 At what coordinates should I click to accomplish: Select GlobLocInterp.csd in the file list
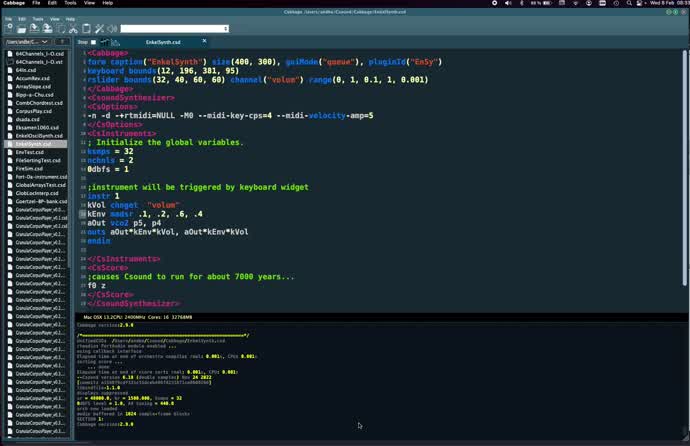click(x=36, y=193)
